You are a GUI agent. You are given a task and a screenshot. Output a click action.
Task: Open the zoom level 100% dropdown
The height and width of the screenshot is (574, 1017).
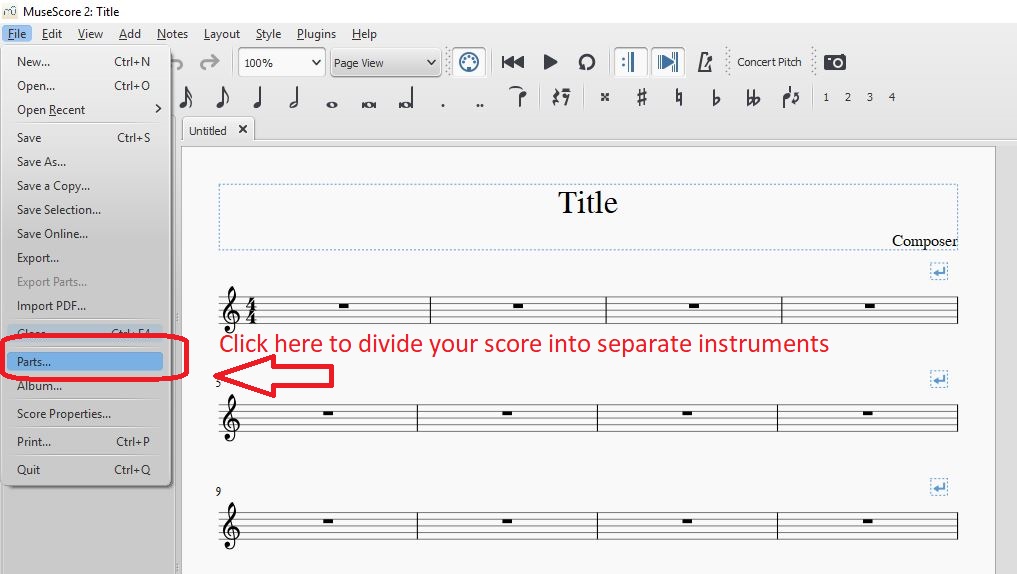[282, 62]
